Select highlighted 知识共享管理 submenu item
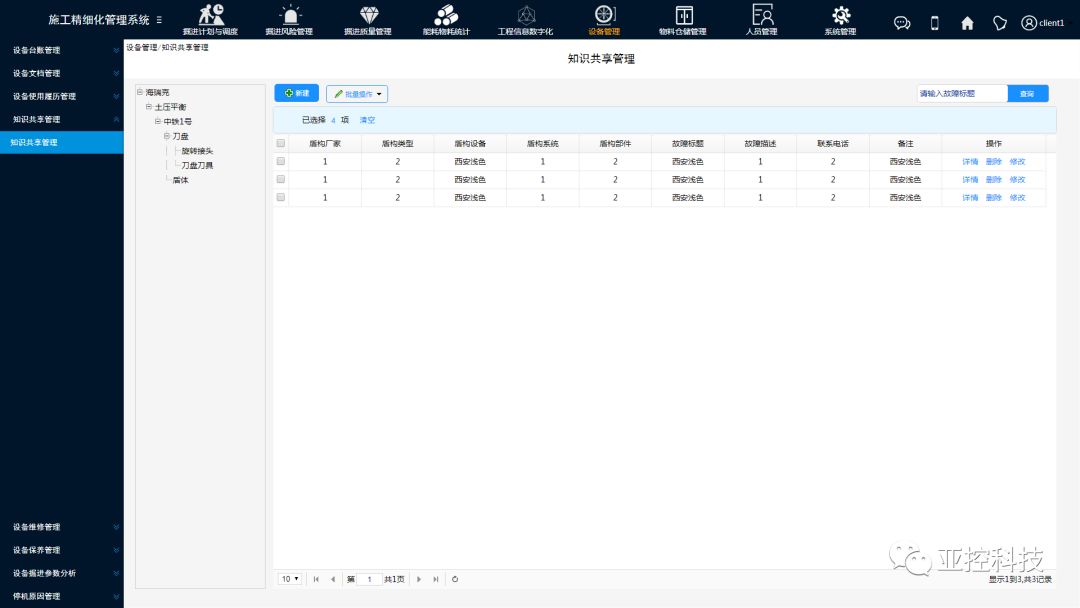The image size is (1080, 608). [62, 143]
